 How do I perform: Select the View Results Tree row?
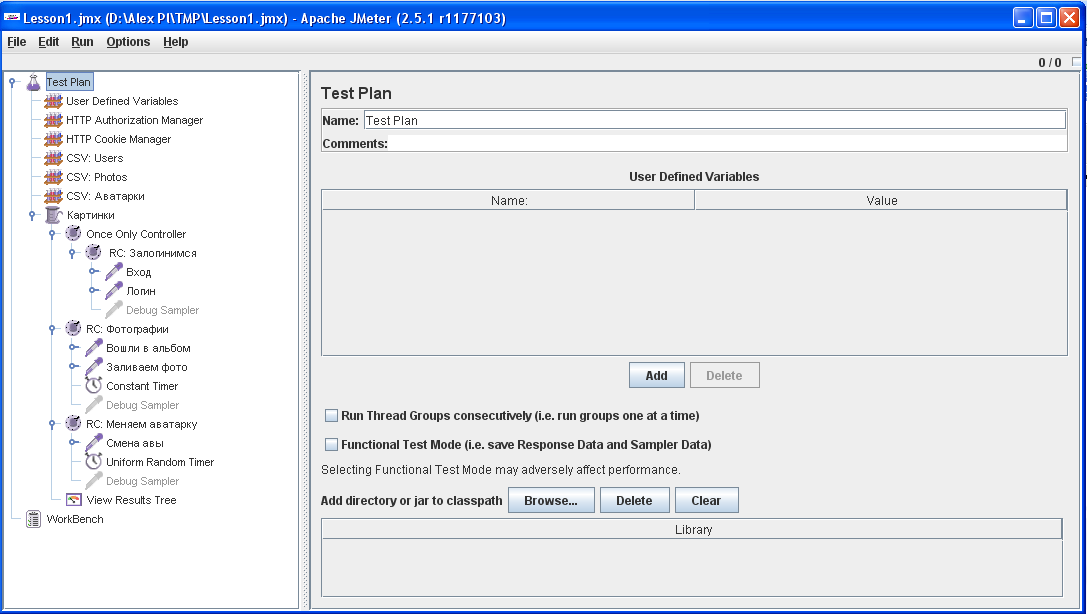pyautogui.click(x=131, y=500)
